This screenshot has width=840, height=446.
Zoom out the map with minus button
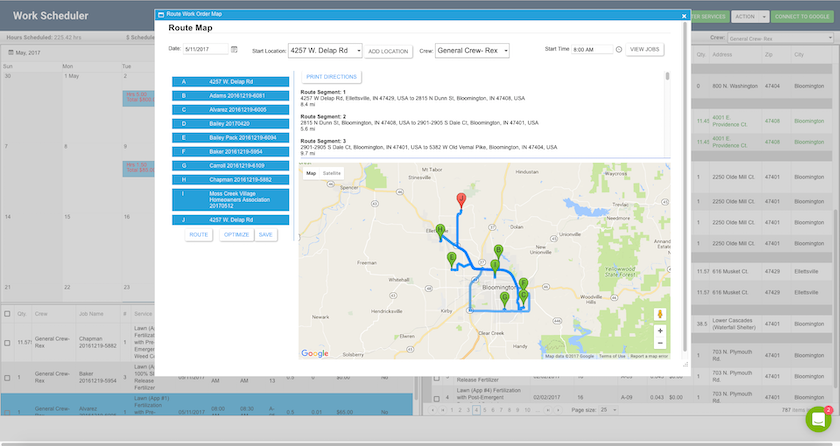coord(660,343)
